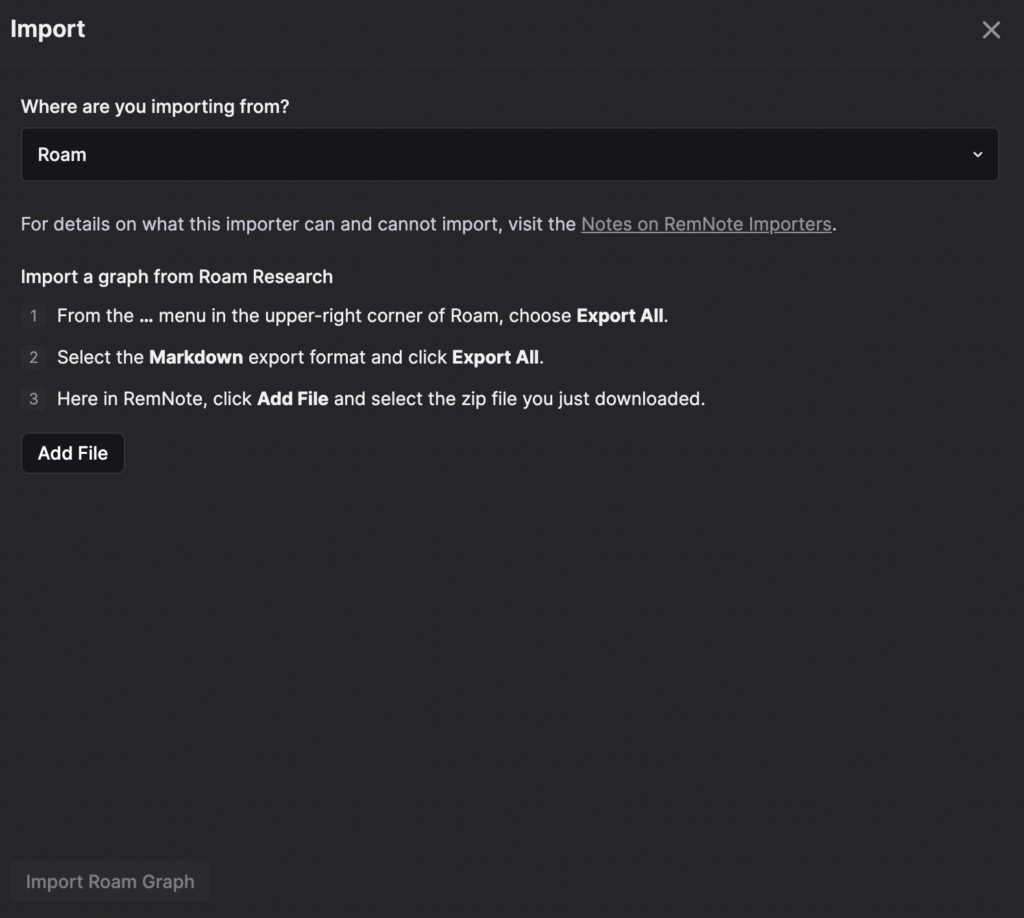Click bold 'Export All' in step 2
1024x918 pixels.
(x=495, y=357)
